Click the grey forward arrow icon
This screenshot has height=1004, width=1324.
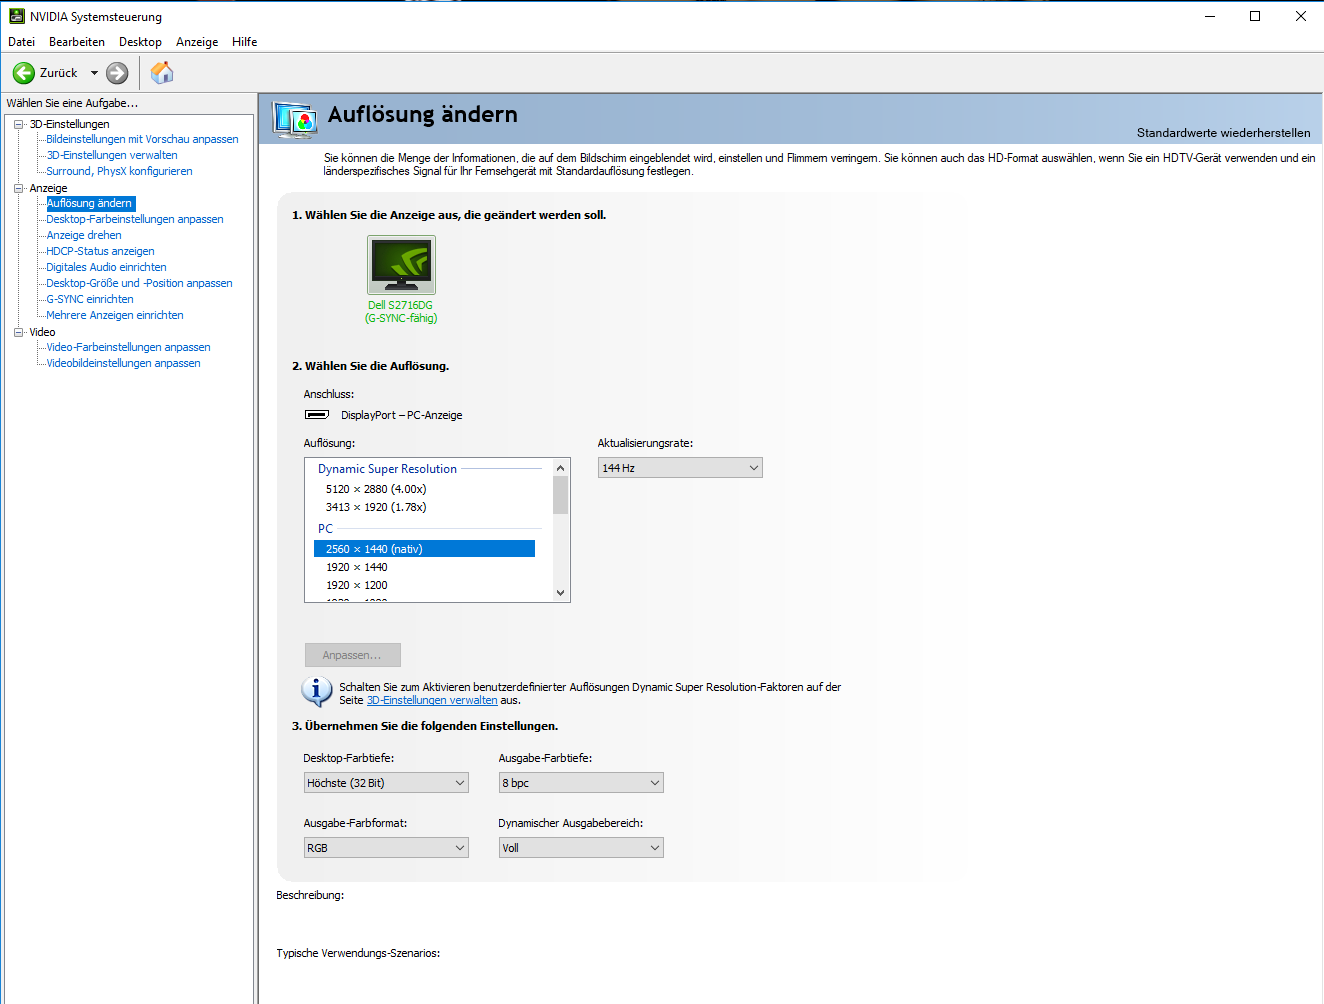[117, 73]
